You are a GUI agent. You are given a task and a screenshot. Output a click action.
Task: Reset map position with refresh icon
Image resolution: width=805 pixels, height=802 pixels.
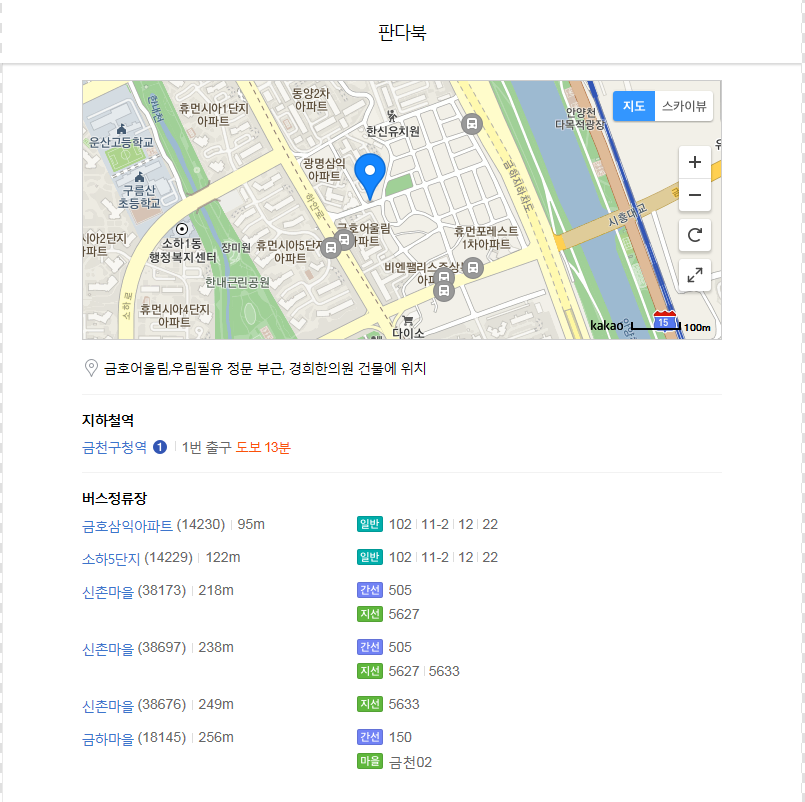(x=694, y=236)
